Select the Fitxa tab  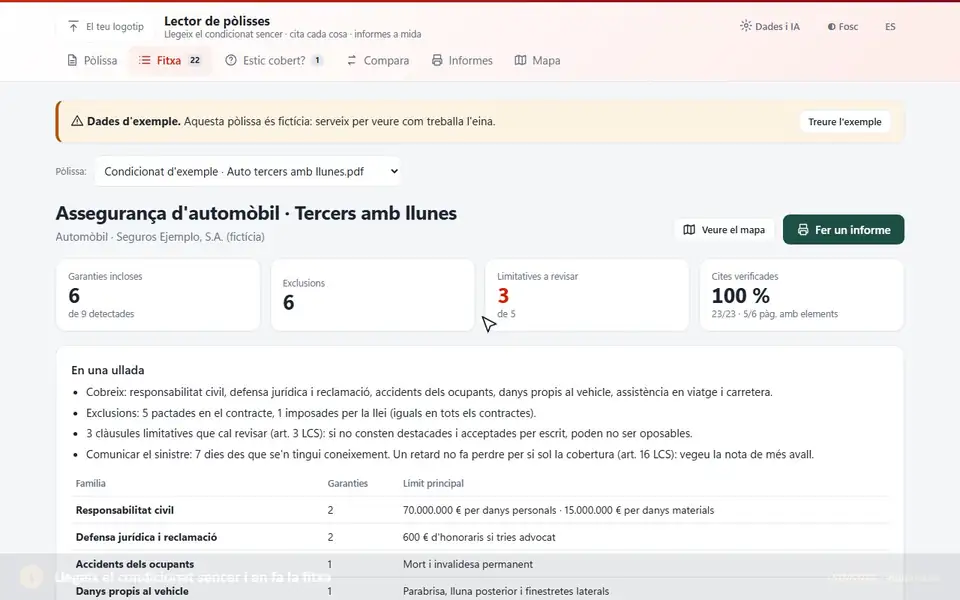[170, 61]
